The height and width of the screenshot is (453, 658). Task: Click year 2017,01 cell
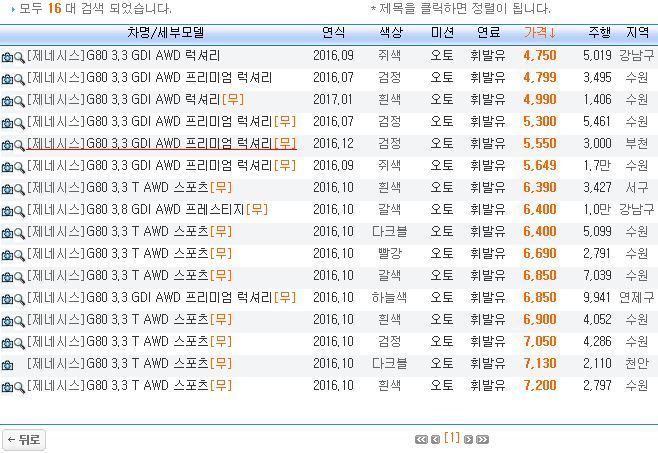click(x=333, y=100)
